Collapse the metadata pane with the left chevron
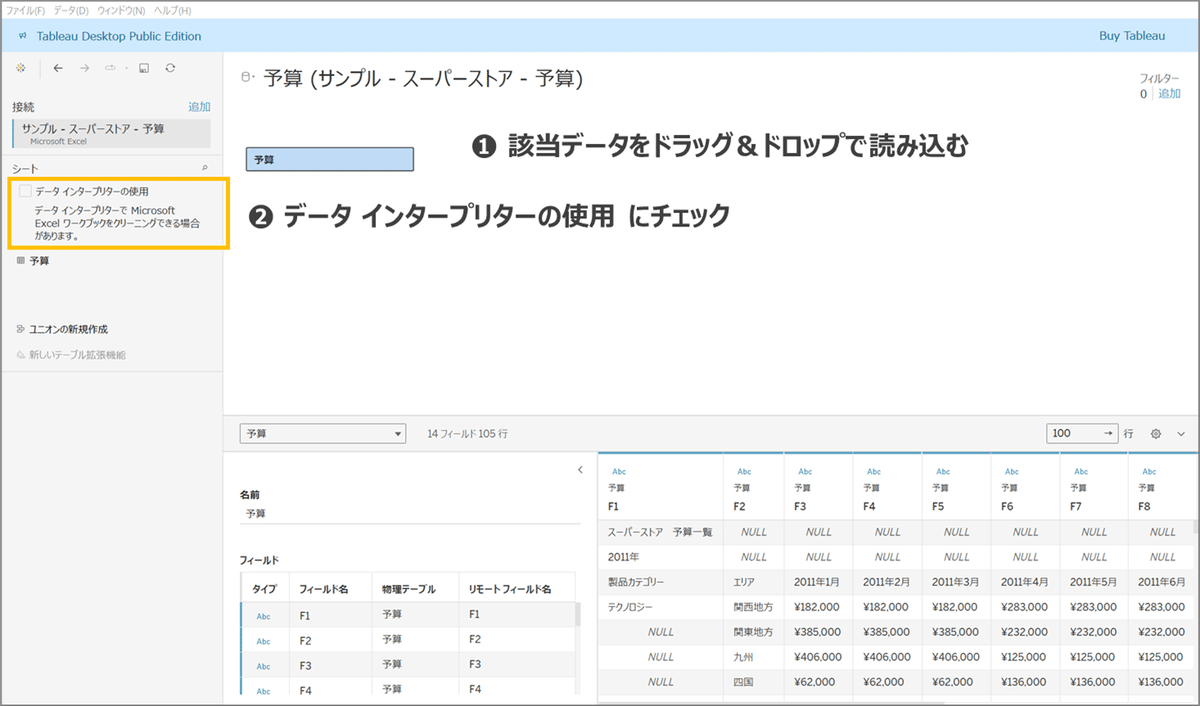 580,469
